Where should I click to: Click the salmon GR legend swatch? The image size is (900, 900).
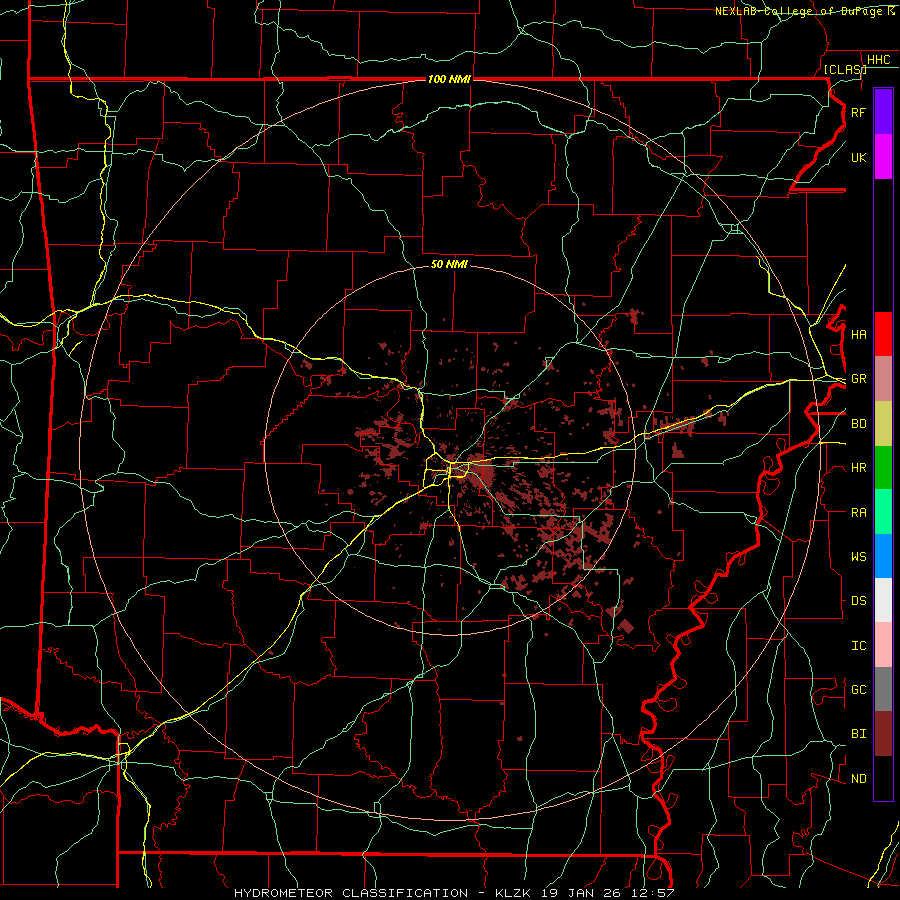(x=883, y=379)
